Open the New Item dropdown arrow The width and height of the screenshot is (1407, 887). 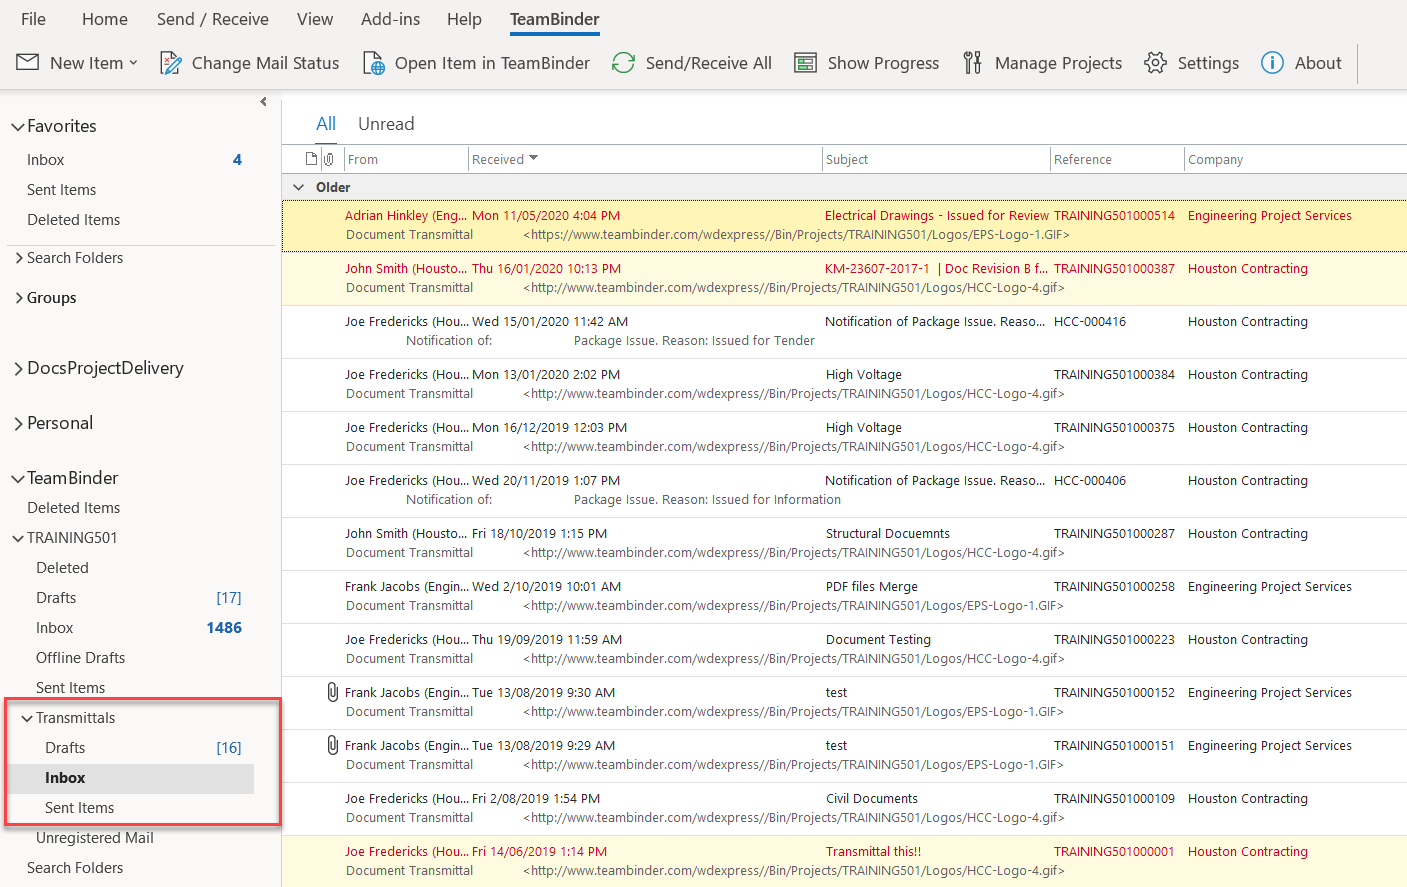click(x=133, y=63)
